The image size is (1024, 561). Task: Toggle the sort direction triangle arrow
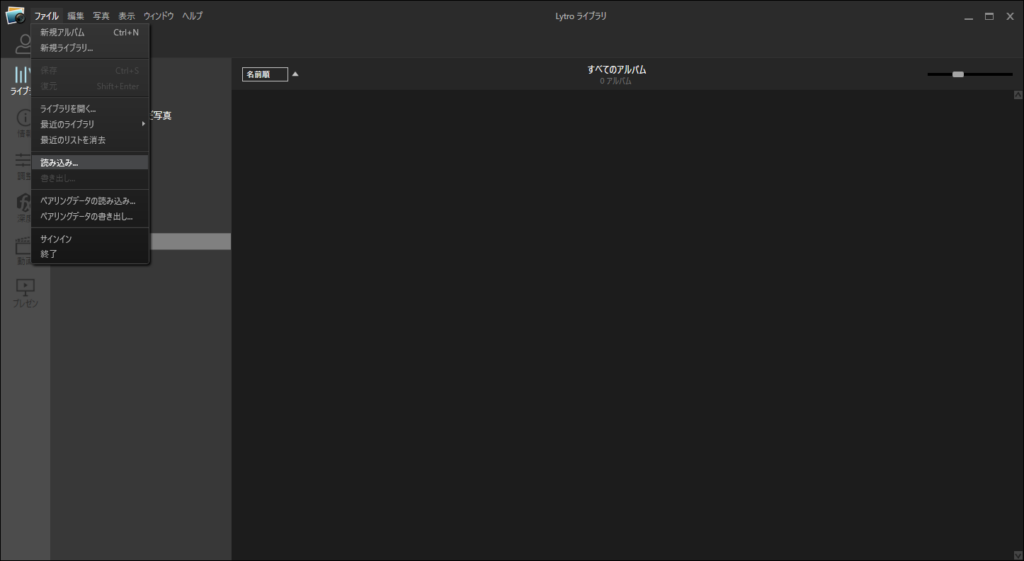coord(295,74)
